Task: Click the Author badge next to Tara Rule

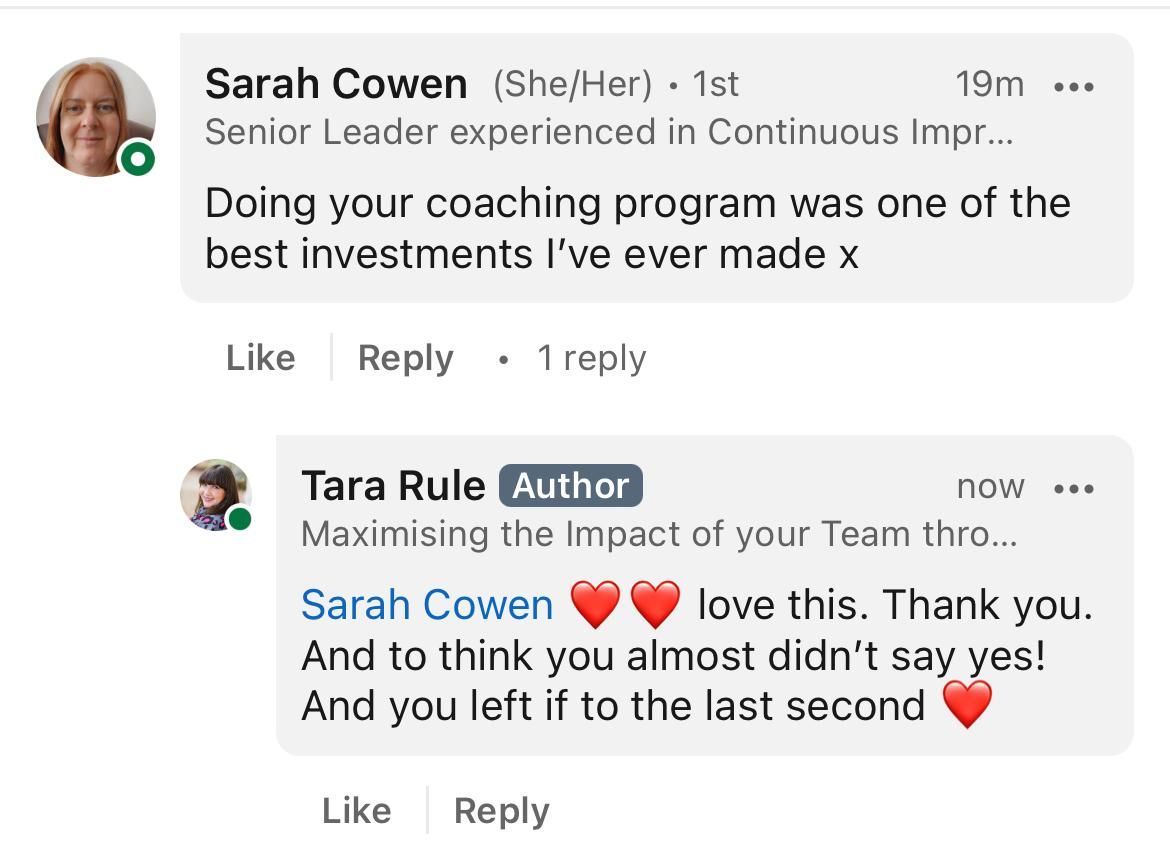Action: pyautogui.click(x=571, y=486)
